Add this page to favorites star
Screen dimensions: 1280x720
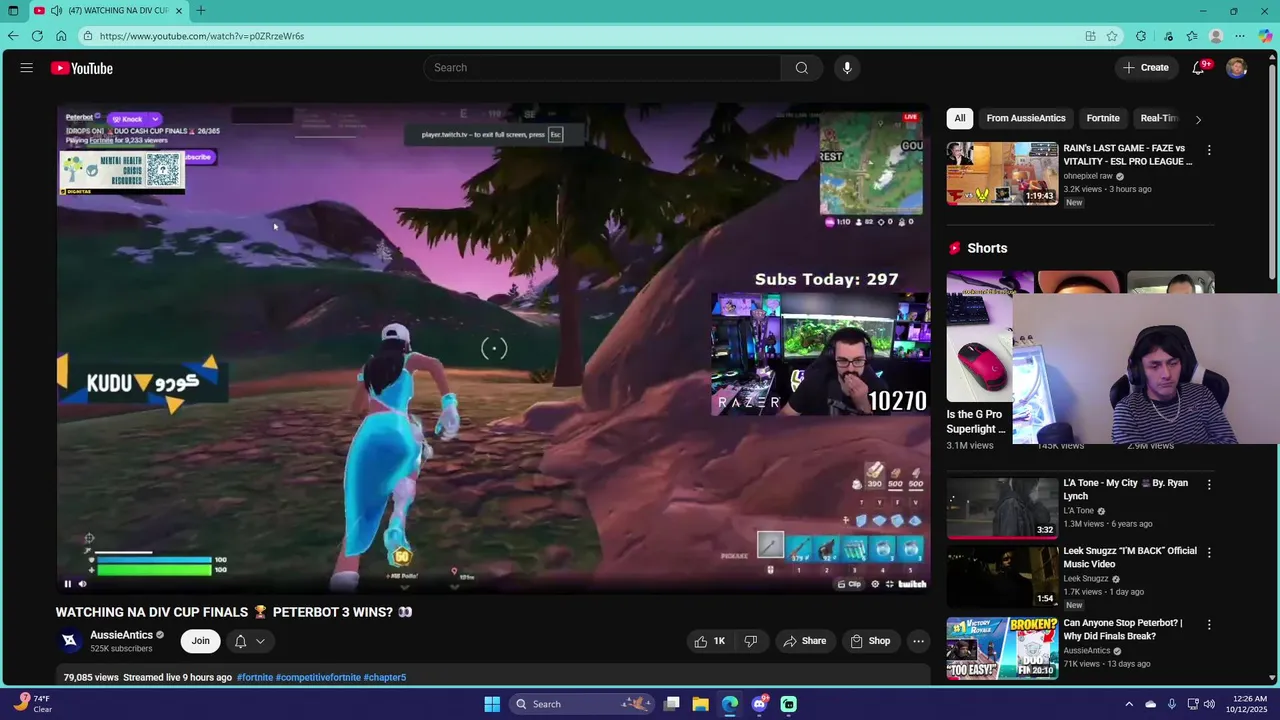[x=1112, y=36]
